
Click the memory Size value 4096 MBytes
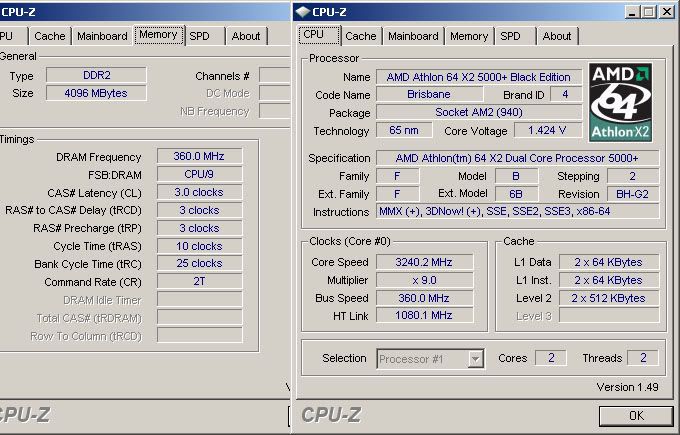point(96,93)
